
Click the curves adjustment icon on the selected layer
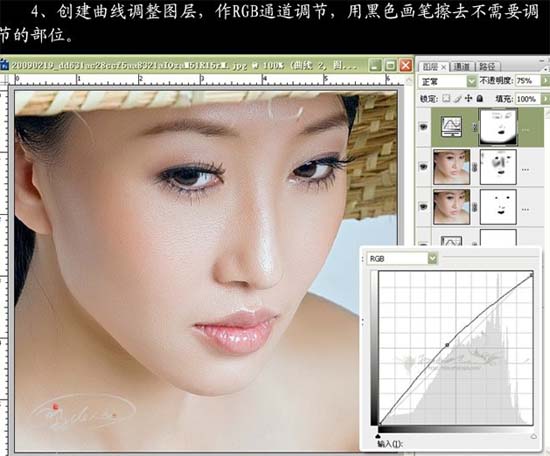pos(451,127)
